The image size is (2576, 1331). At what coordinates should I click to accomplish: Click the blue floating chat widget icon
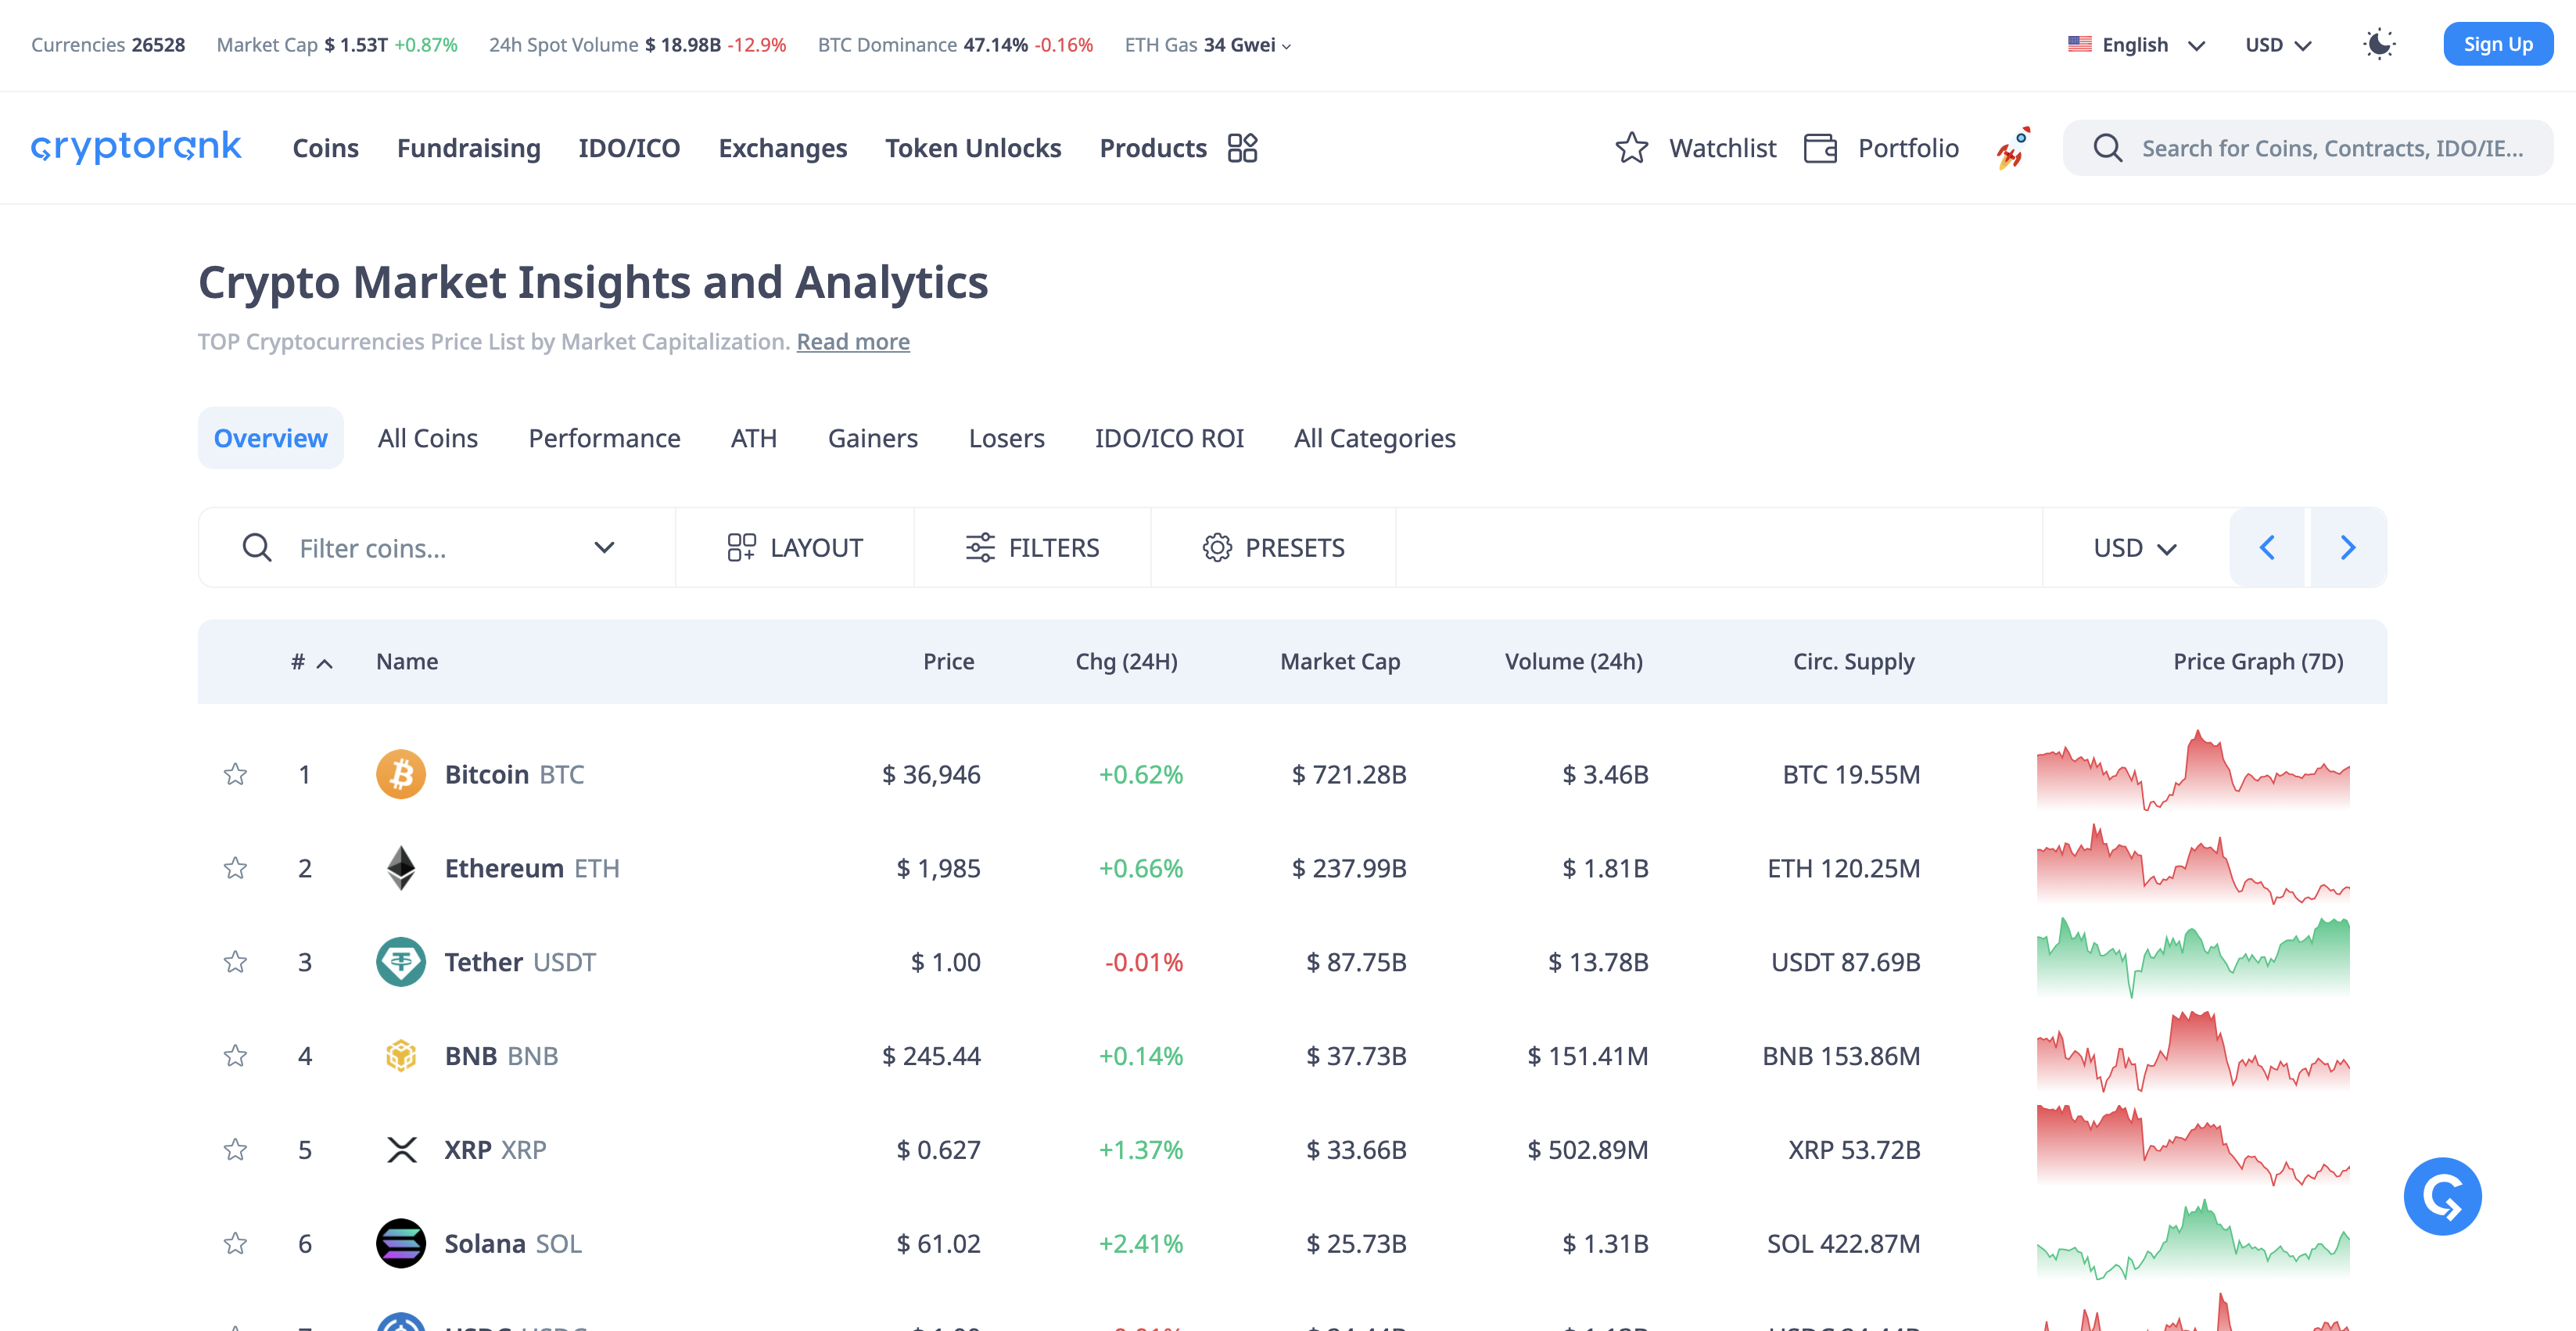(2442, 1196)
